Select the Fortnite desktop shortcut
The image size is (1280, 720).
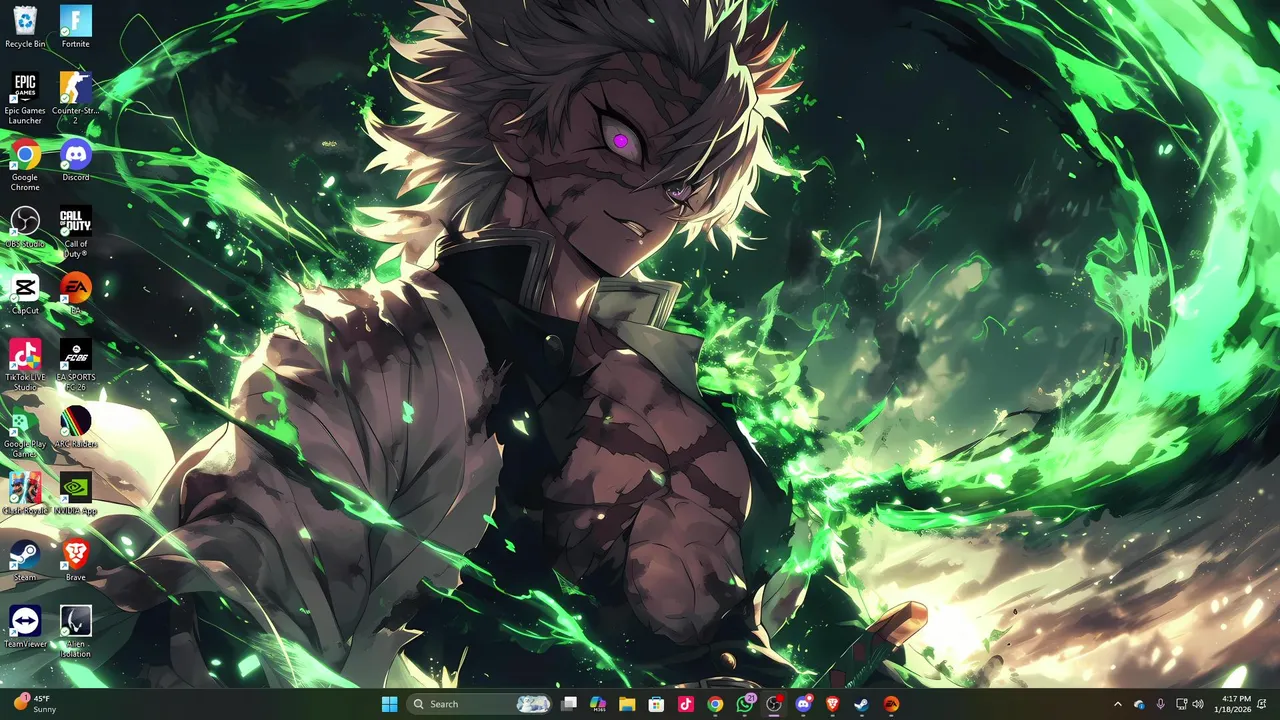(76, 27)
